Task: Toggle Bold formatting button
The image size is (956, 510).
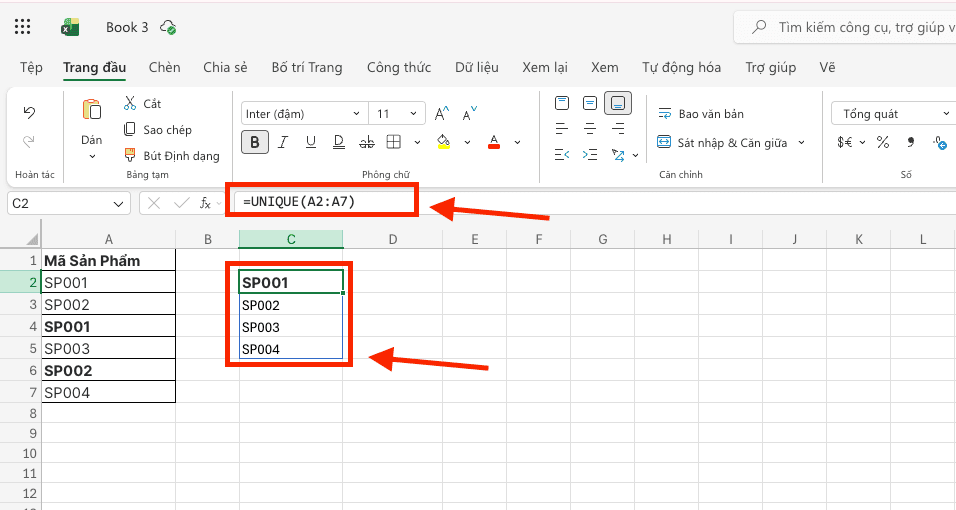Action: [256, 142]
